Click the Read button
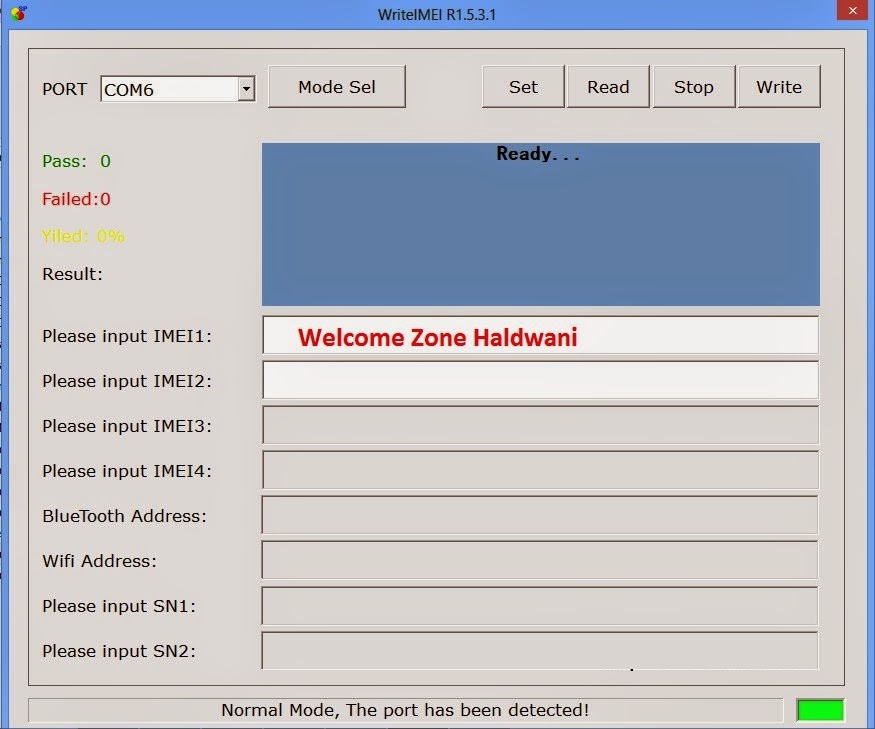Image resolution: width=875 pixels, height=729 pixels. pyautogui.click(x=608, y=87)
